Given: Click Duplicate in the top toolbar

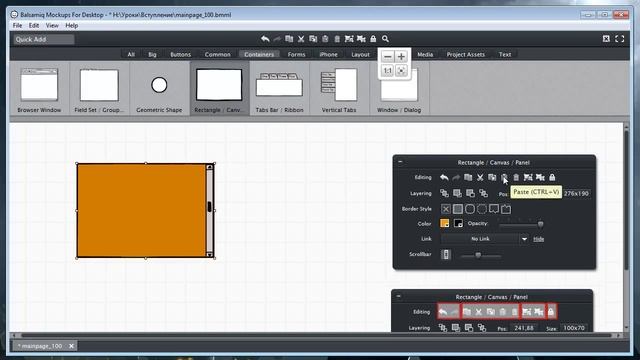Looking at the screenshot, I should pyautogui.click(x=289, y=39).
